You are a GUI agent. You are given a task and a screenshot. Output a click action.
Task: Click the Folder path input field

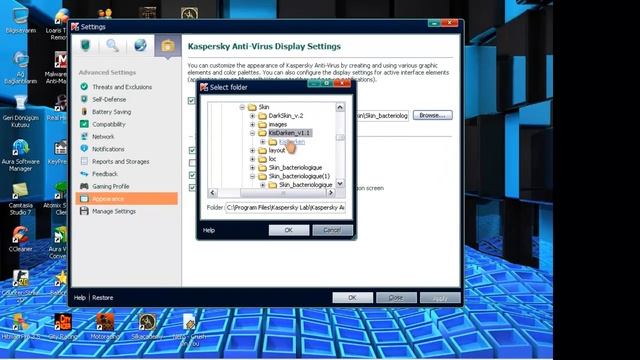coord(285,208)
